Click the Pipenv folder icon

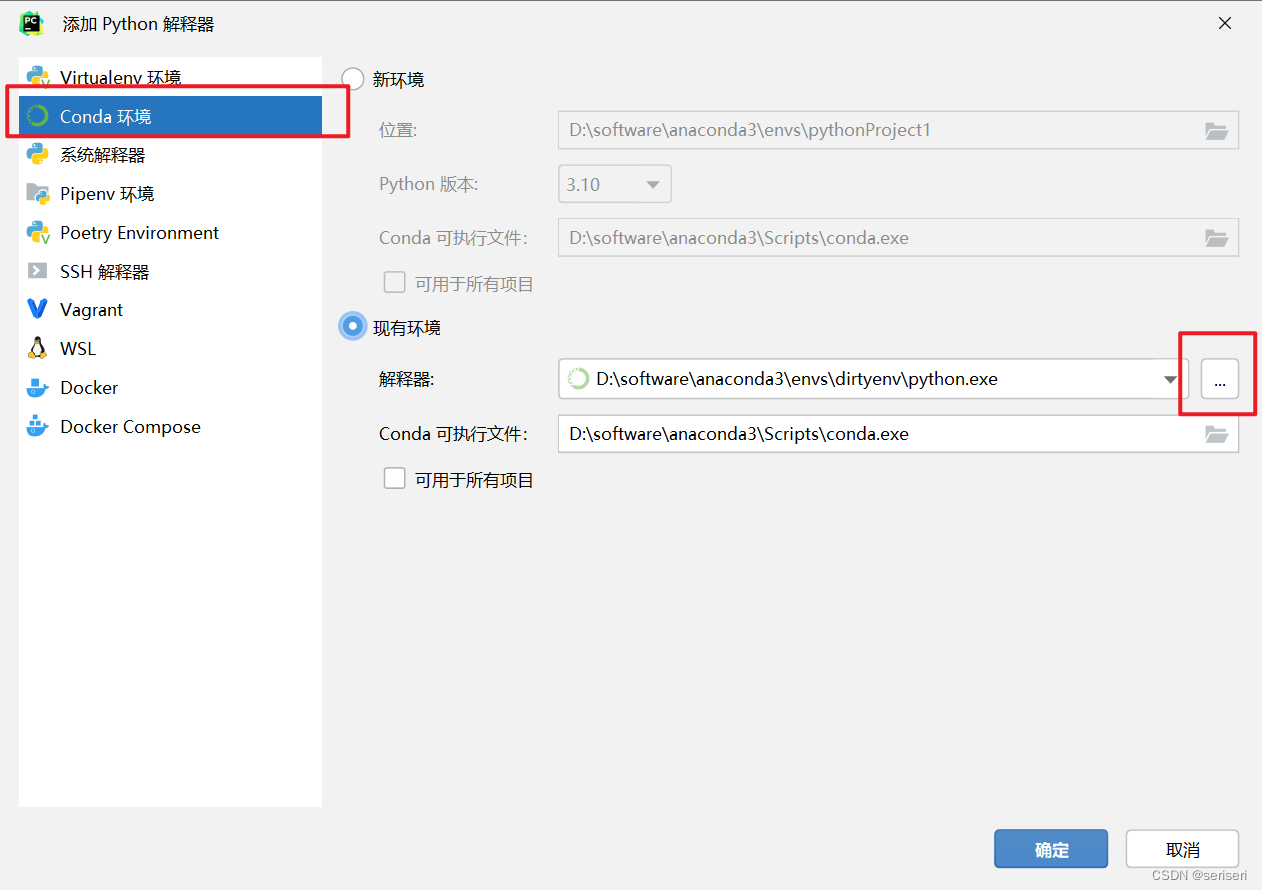point(38,194)
